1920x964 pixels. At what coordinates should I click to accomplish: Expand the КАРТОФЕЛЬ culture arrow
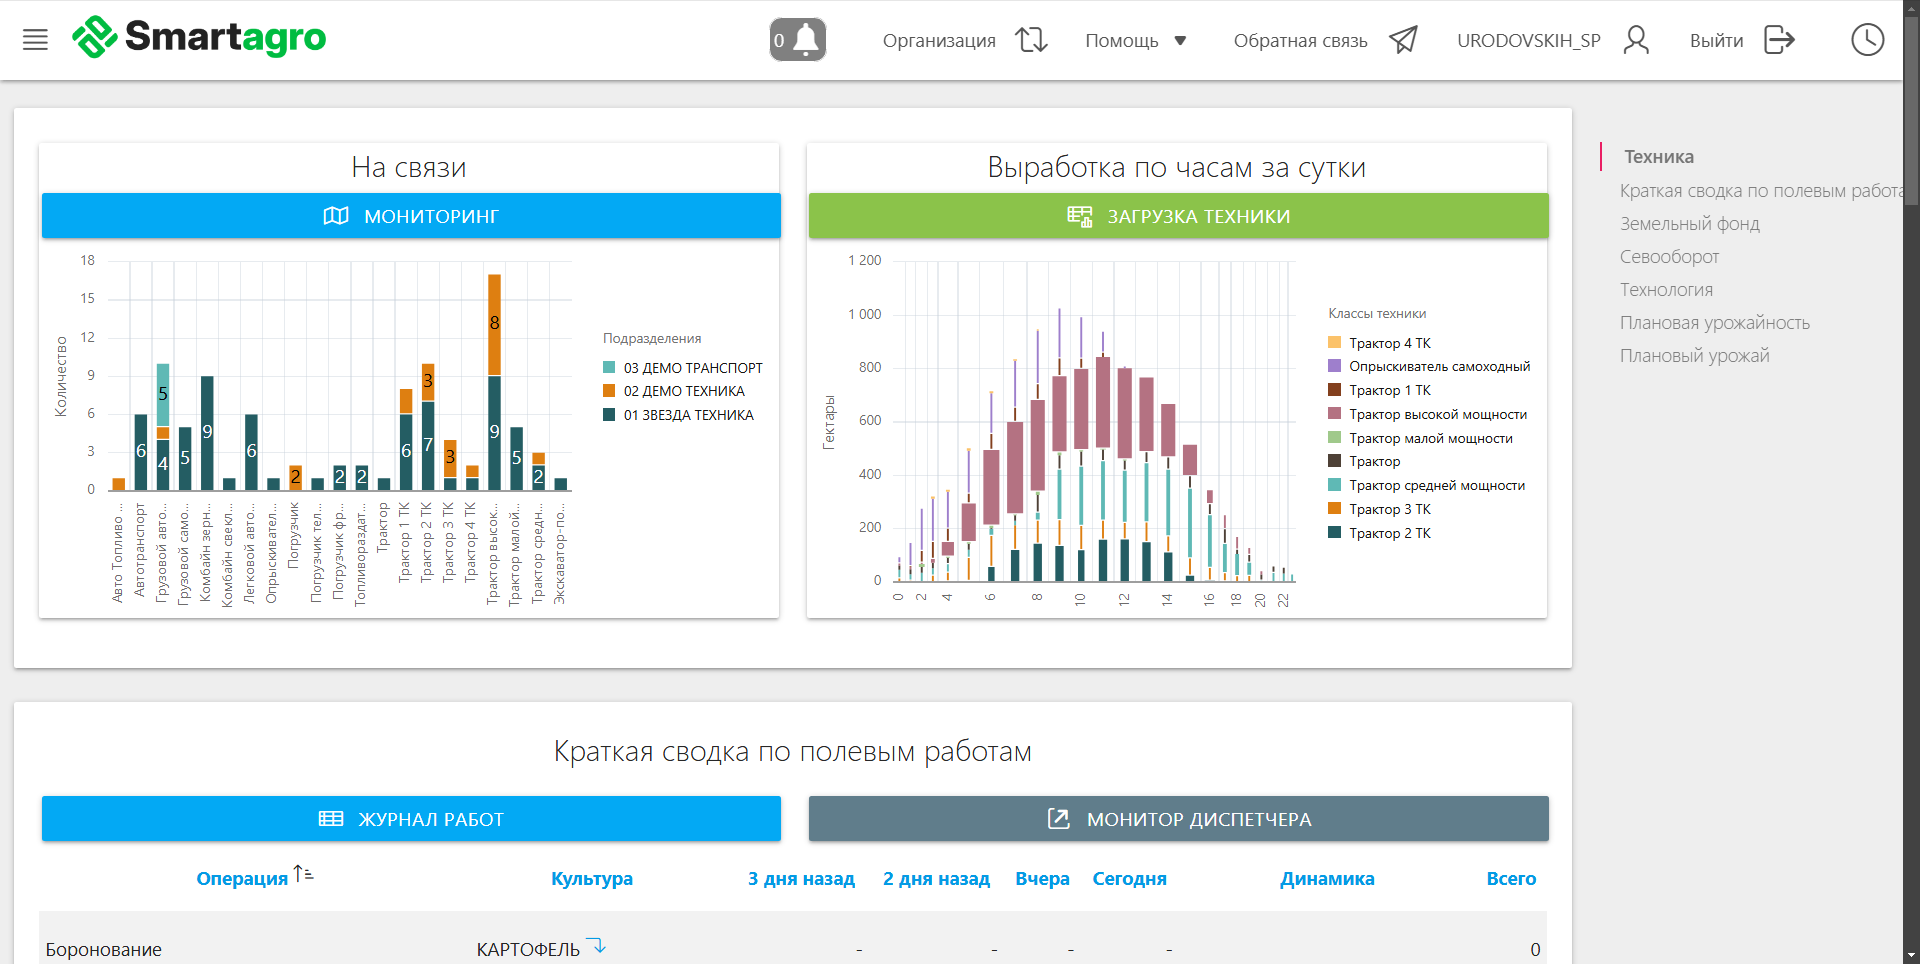597,946
